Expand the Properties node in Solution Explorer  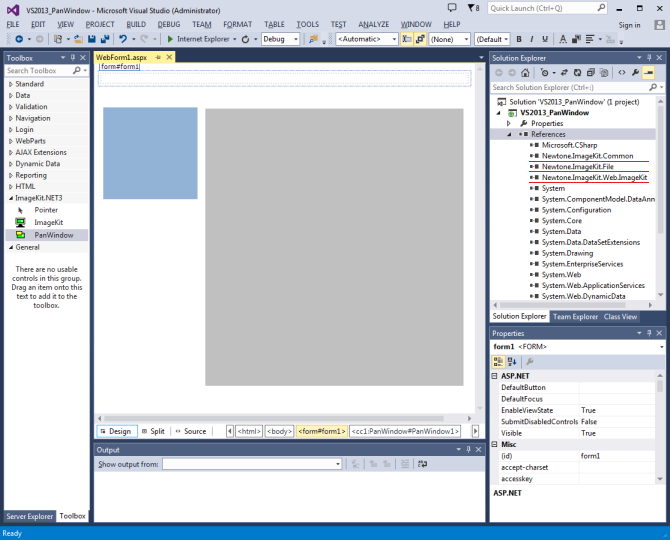pos(508,123)
